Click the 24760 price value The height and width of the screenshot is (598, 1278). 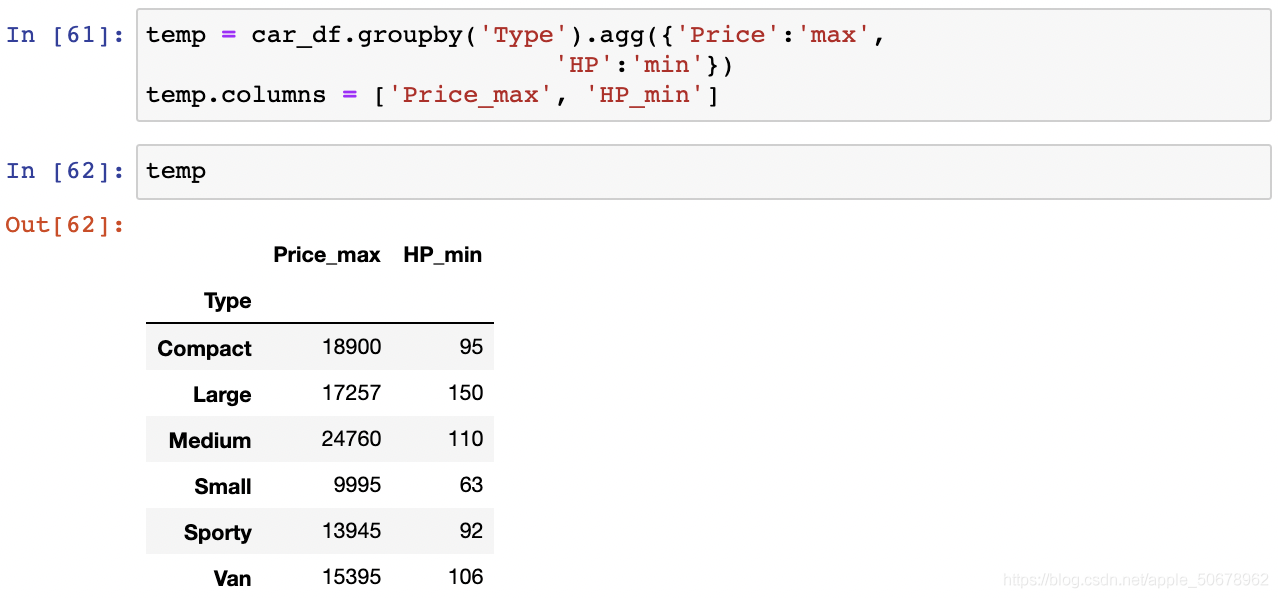pyautogui.click(x=352, y=439)
